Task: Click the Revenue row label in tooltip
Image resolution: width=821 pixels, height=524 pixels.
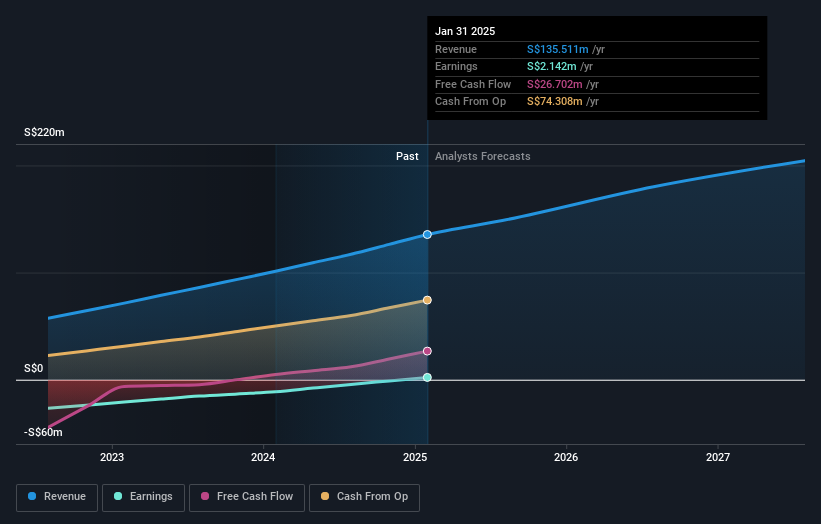Action: point(456,49)
